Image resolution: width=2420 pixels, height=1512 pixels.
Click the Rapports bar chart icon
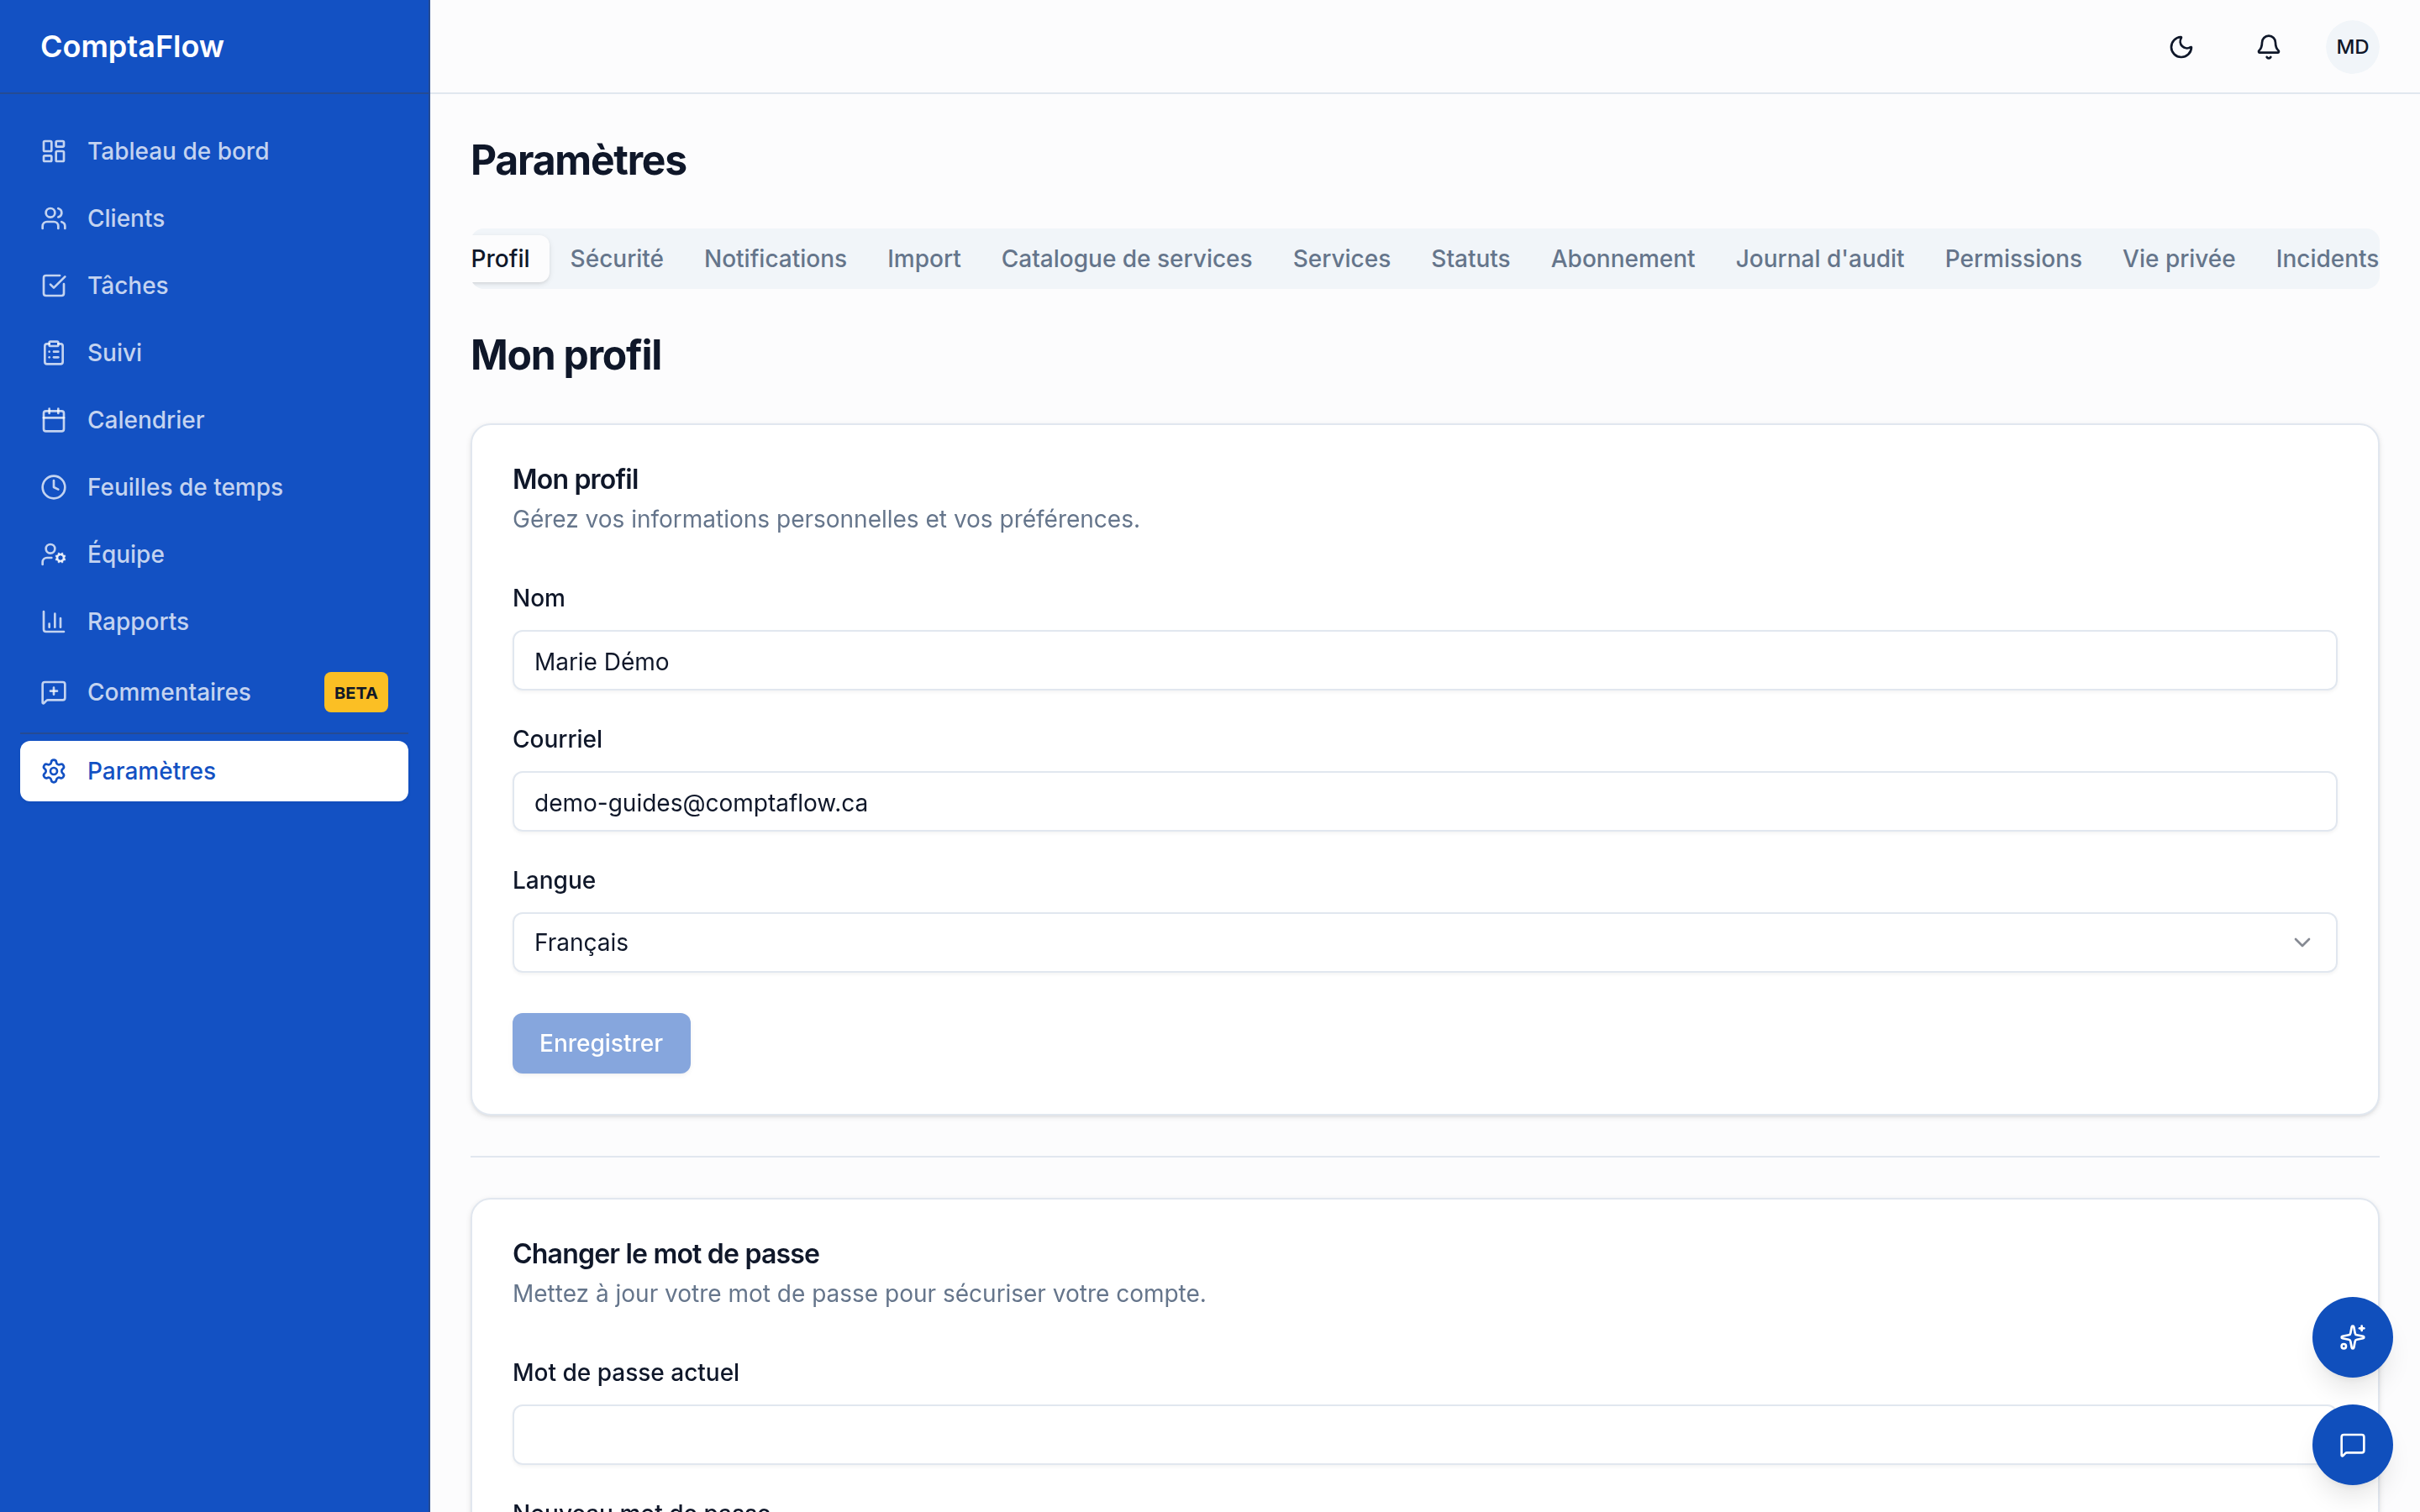pos(54,621)
